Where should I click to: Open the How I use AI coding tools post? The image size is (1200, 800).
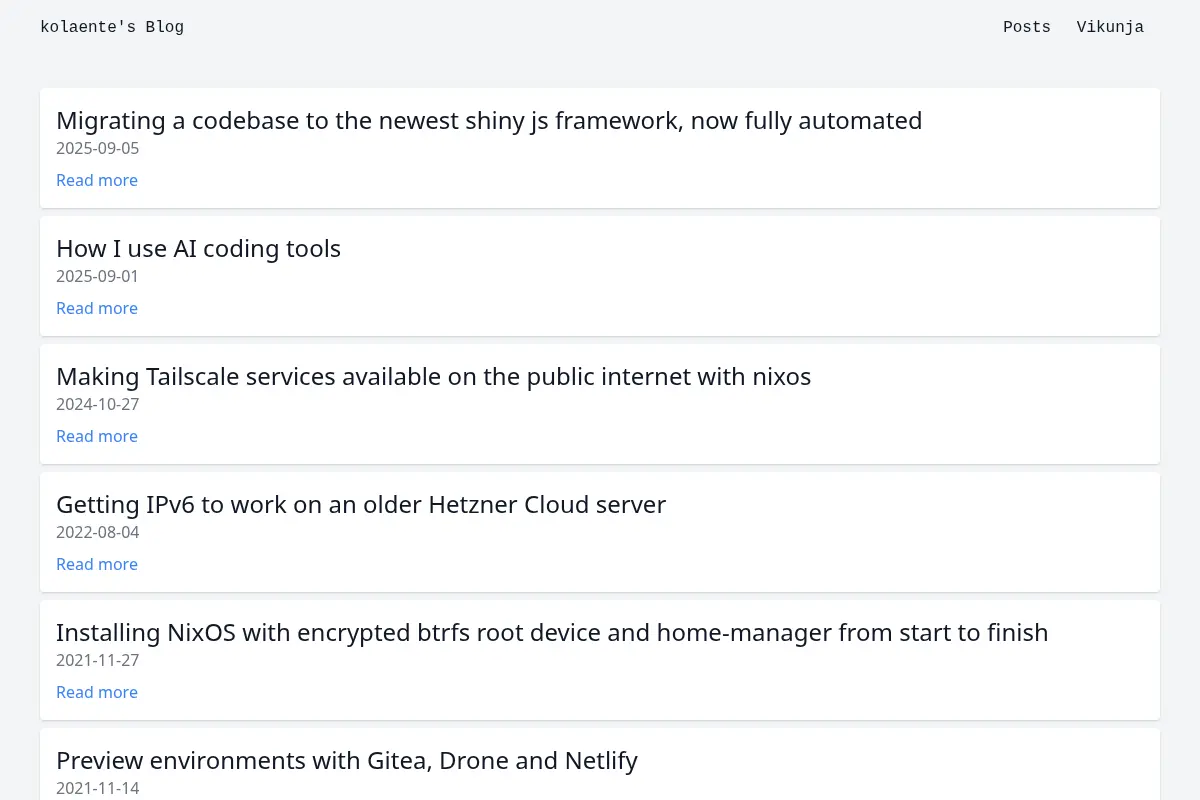pyautogui.click(x=198, y=249)
